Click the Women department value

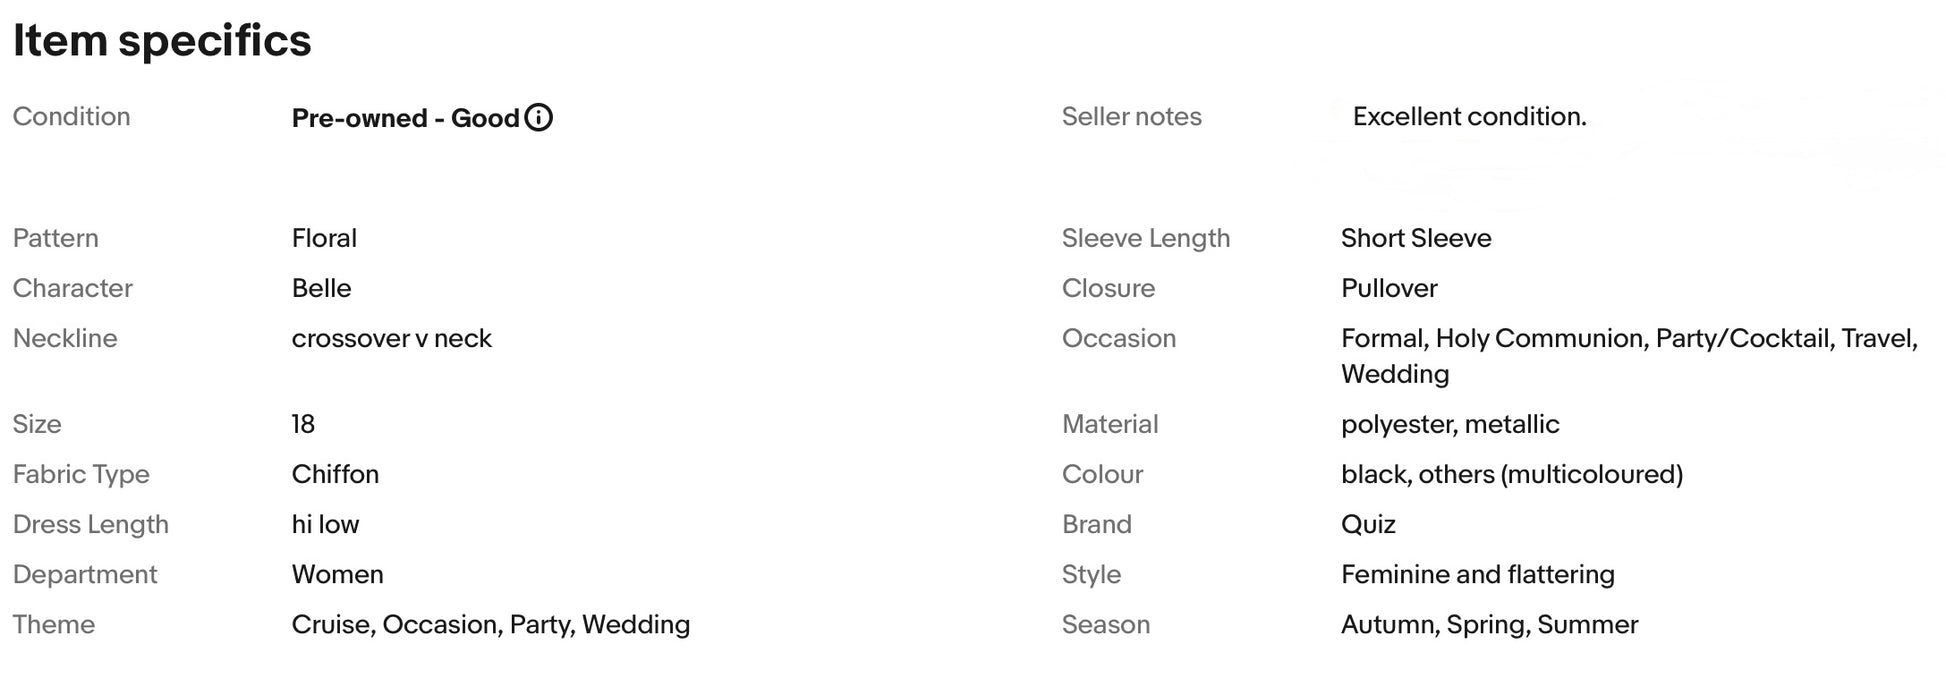point(337,574)
